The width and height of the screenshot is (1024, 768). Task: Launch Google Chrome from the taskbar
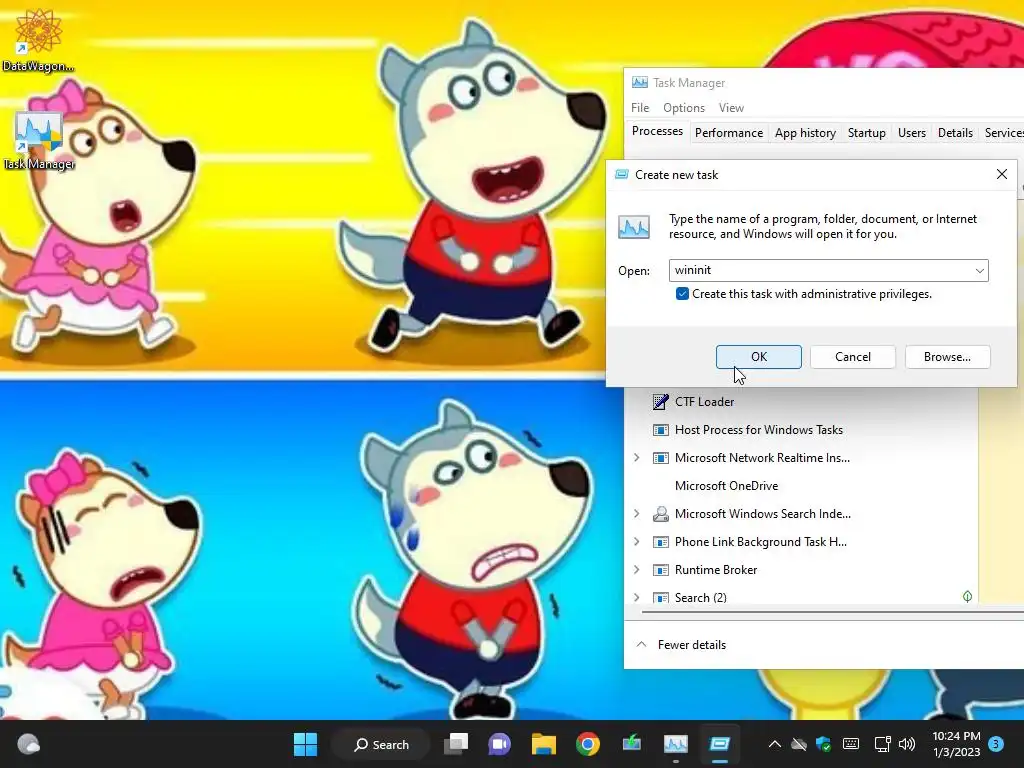[x=588, y=744]
